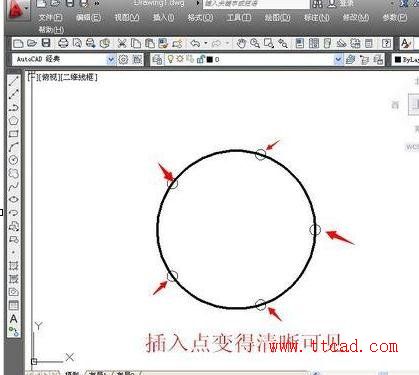Activate the Pan hand tool
This screenshot has height=375, width=419.
pos(241,43)
